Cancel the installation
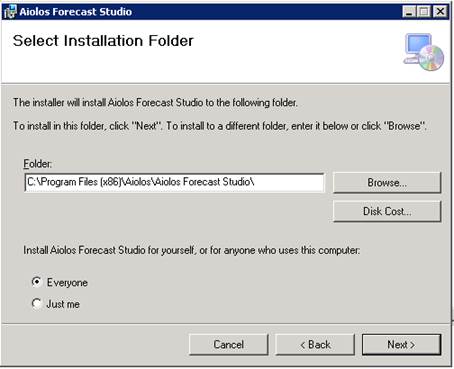This screenshot has width=454, height=369. point(228,344)
